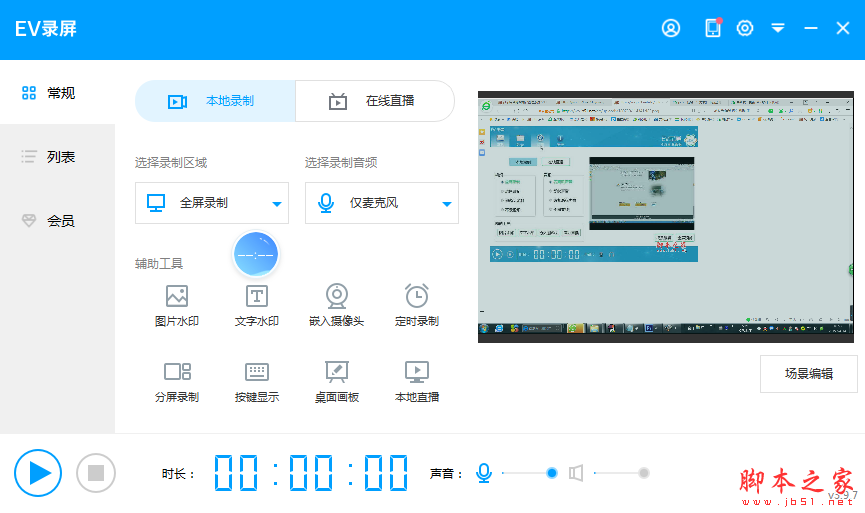Open the mobile device icon in title bar
The width and height of the screenshot is (865, 513).
pyautogui.click(x=713, y=28)
